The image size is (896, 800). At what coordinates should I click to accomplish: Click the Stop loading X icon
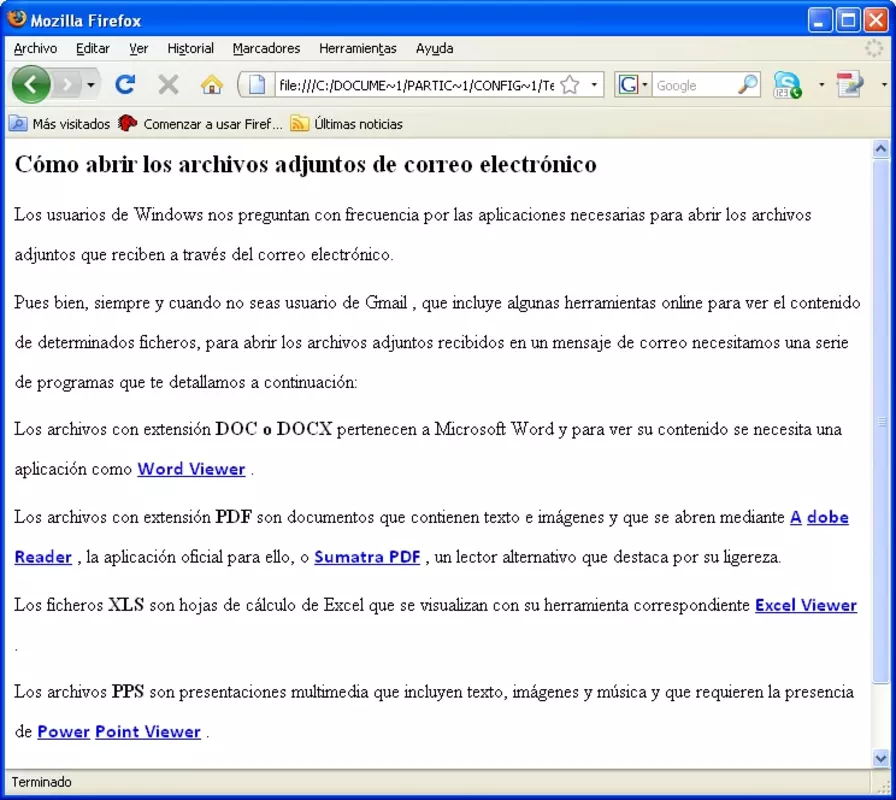pos(168,85)
